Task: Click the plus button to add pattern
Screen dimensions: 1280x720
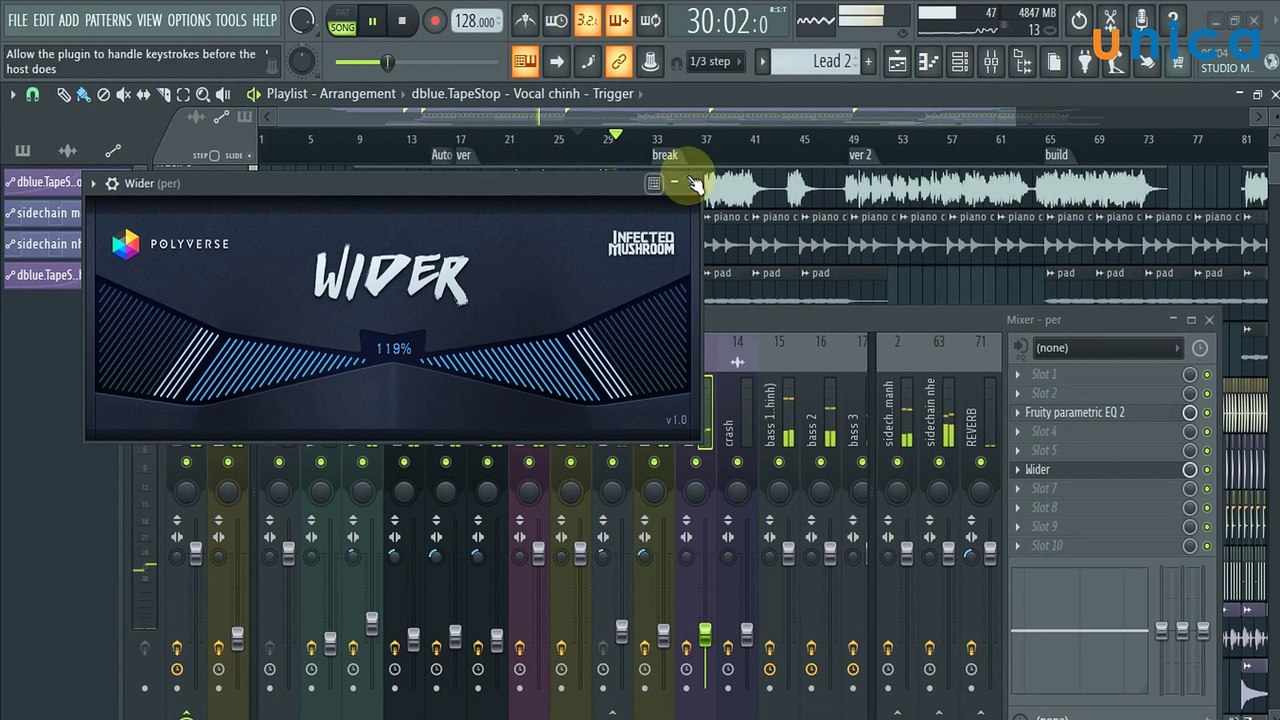Action: [867, 62]
